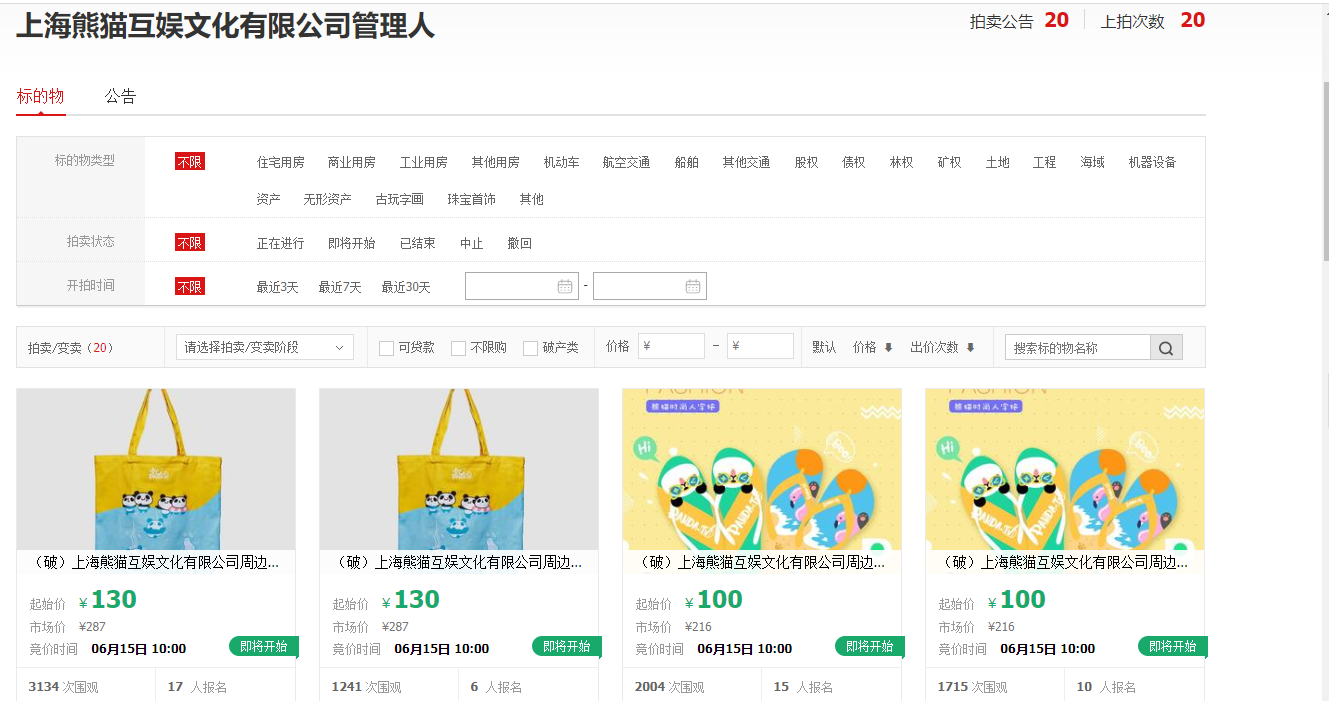Screen dimensions: 1329x701
Task: Show auctions 即将开始 status filter
Action: pos(352,243)
